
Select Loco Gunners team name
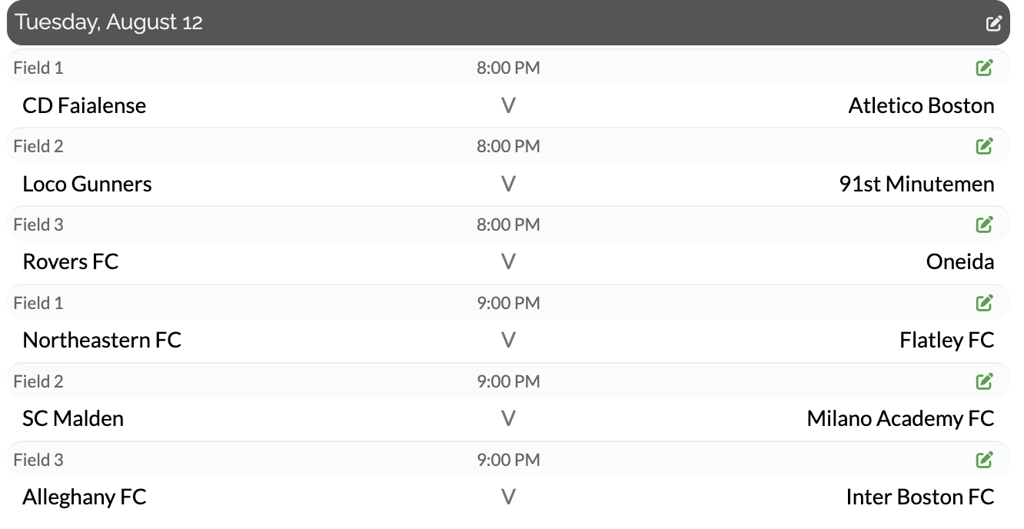pos(87,184)
